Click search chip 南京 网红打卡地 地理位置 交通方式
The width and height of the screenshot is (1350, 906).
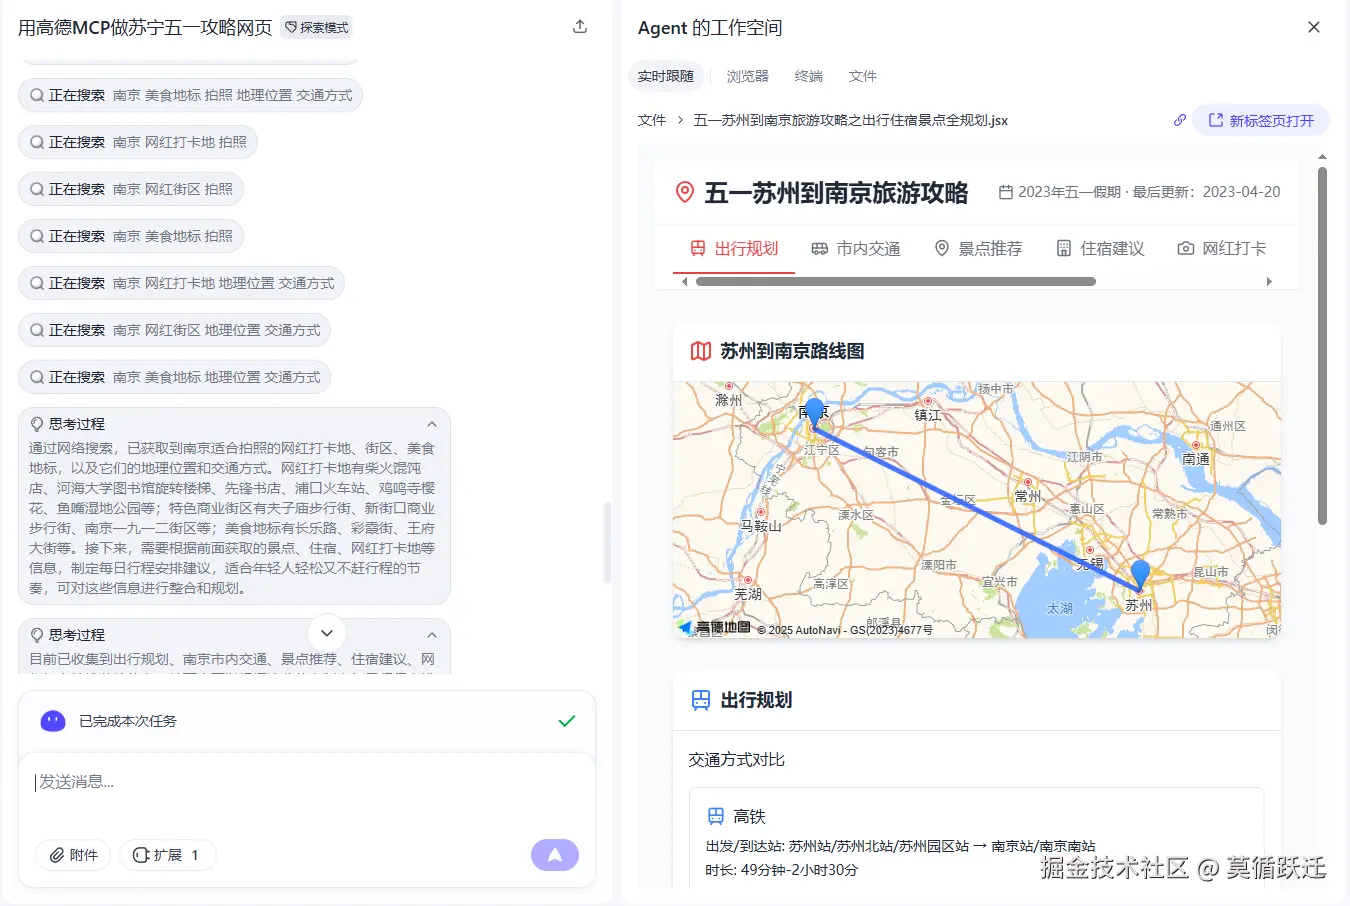(x=181, y=283)
